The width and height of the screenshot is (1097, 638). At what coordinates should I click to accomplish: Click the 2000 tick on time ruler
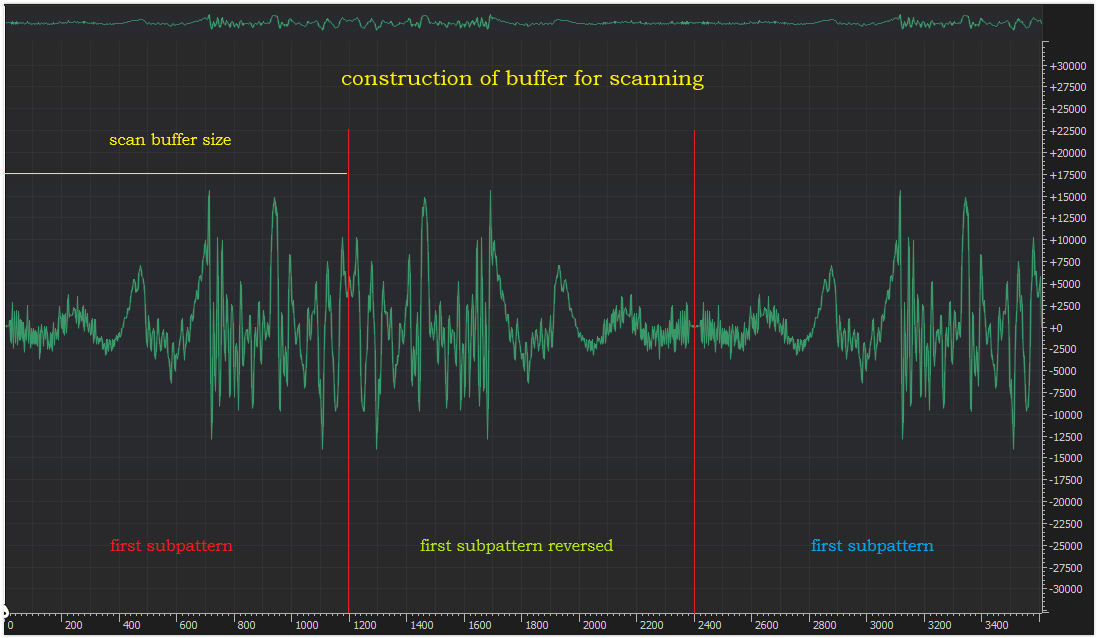[x=594, y=625]
